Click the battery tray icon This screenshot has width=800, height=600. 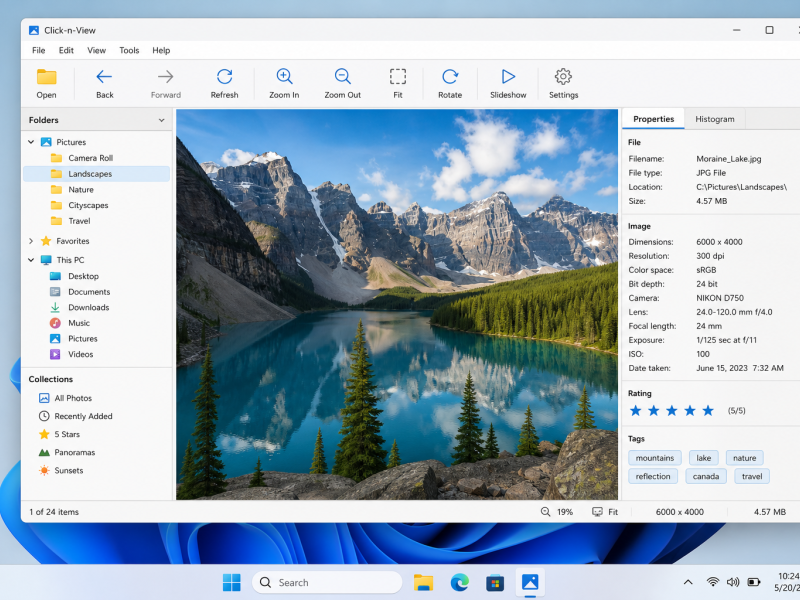point(754,582)
